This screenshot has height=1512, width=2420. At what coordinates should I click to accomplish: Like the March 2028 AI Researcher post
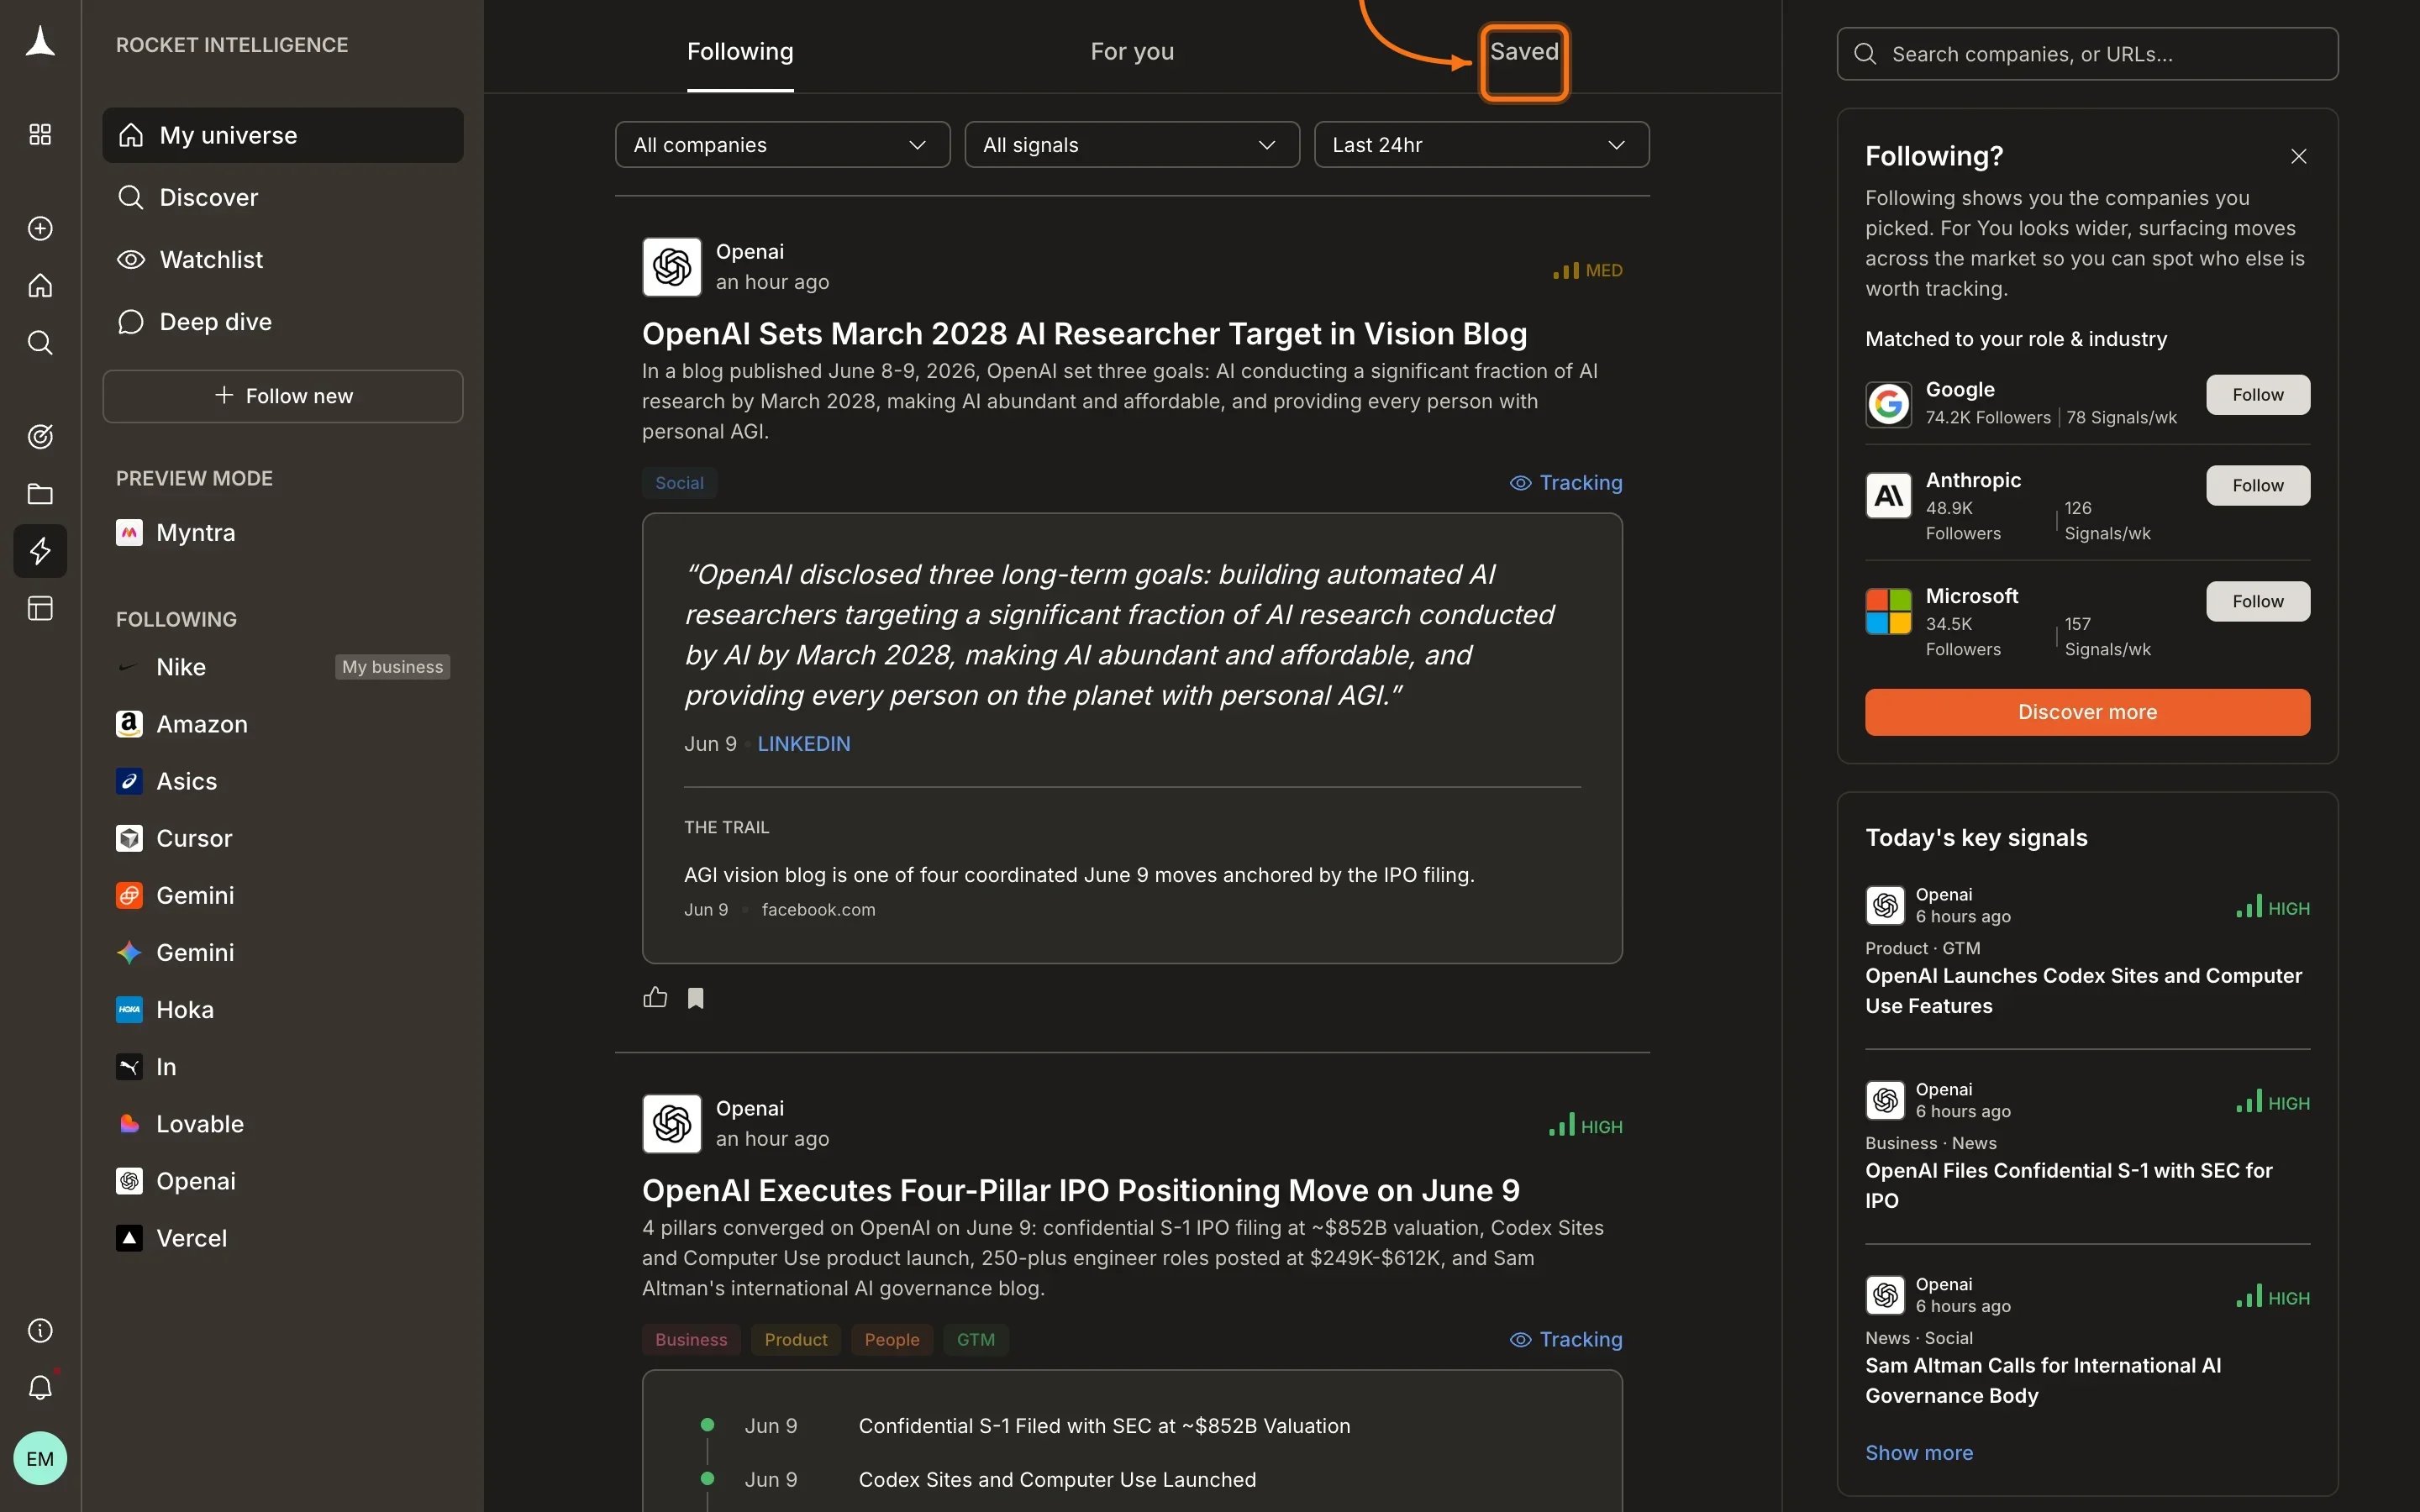tap(655, 997)
